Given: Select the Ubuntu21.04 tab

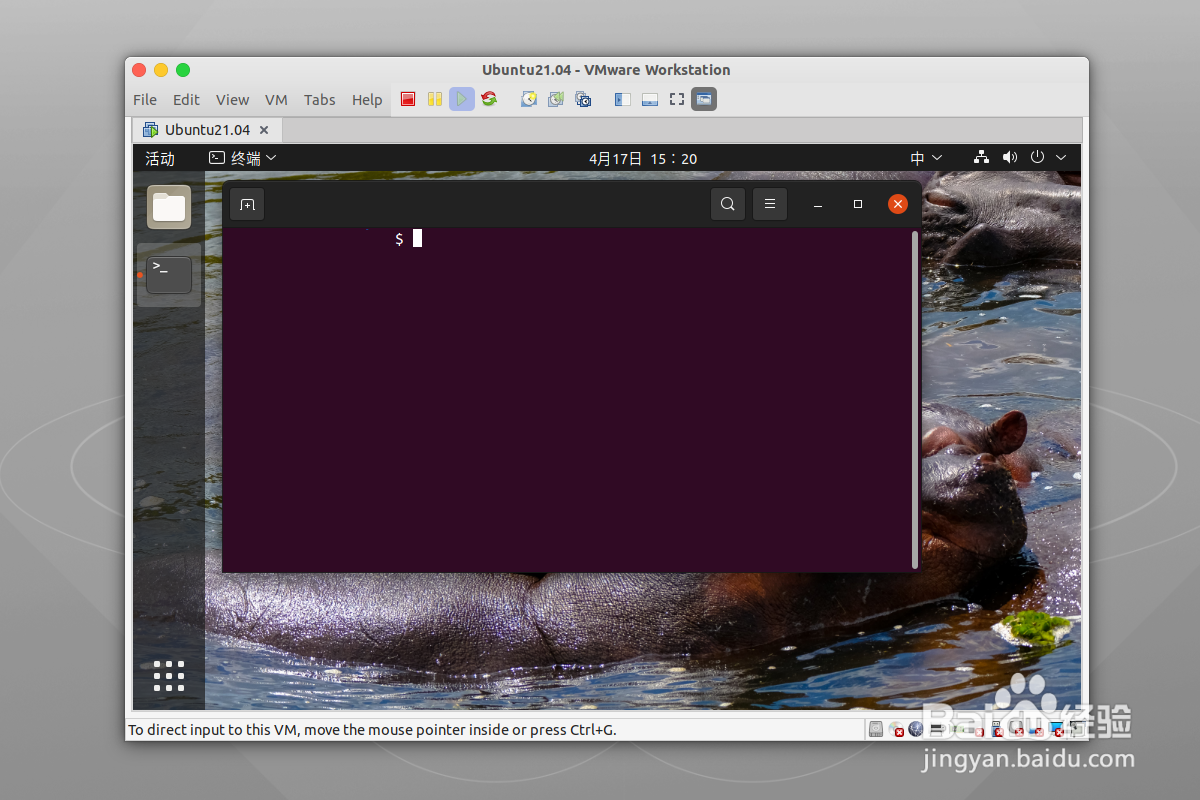Looking at the screenshot, I should [x=207, y=129].
